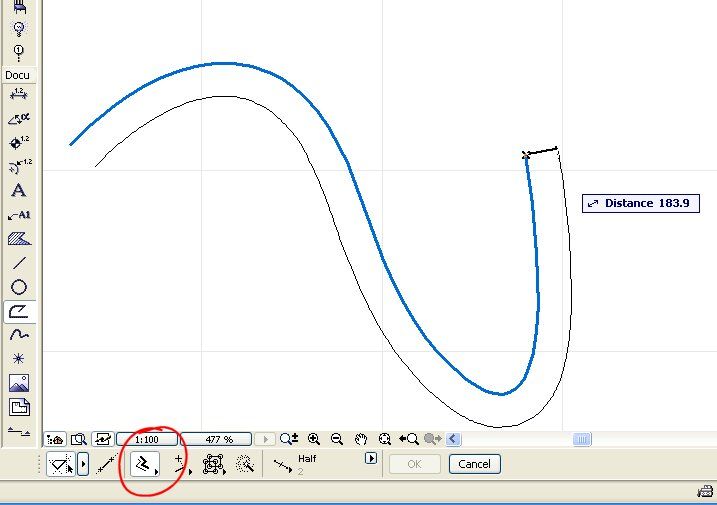Screen dimensions: 717x505
Task: Select the Level Dimension tool
Action: 19,142
